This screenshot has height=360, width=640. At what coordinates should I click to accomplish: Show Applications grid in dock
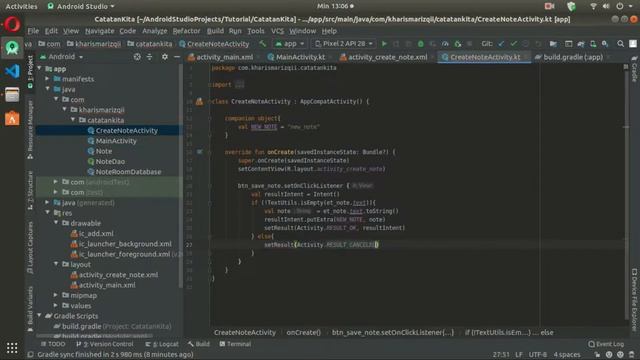12,348
